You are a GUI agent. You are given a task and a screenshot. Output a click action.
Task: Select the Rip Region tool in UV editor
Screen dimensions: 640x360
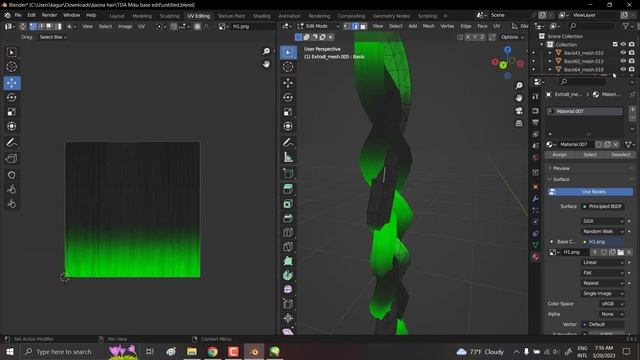pyautogui.click(x=11, y=159)
